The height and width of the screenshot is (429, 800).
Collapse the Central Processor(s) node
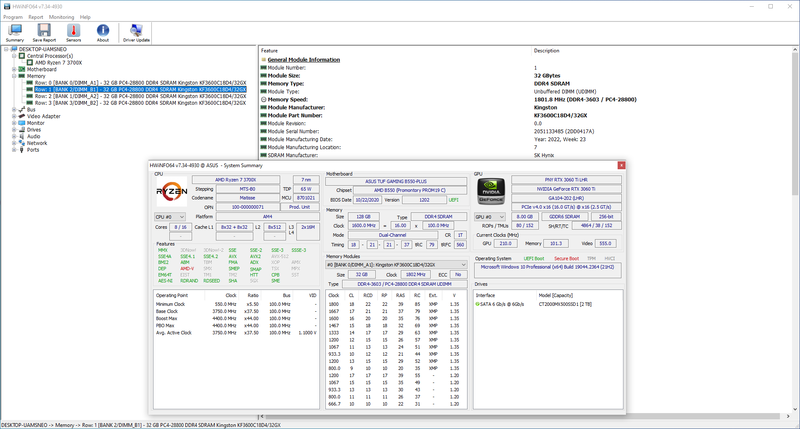click(x=14, y=56)
